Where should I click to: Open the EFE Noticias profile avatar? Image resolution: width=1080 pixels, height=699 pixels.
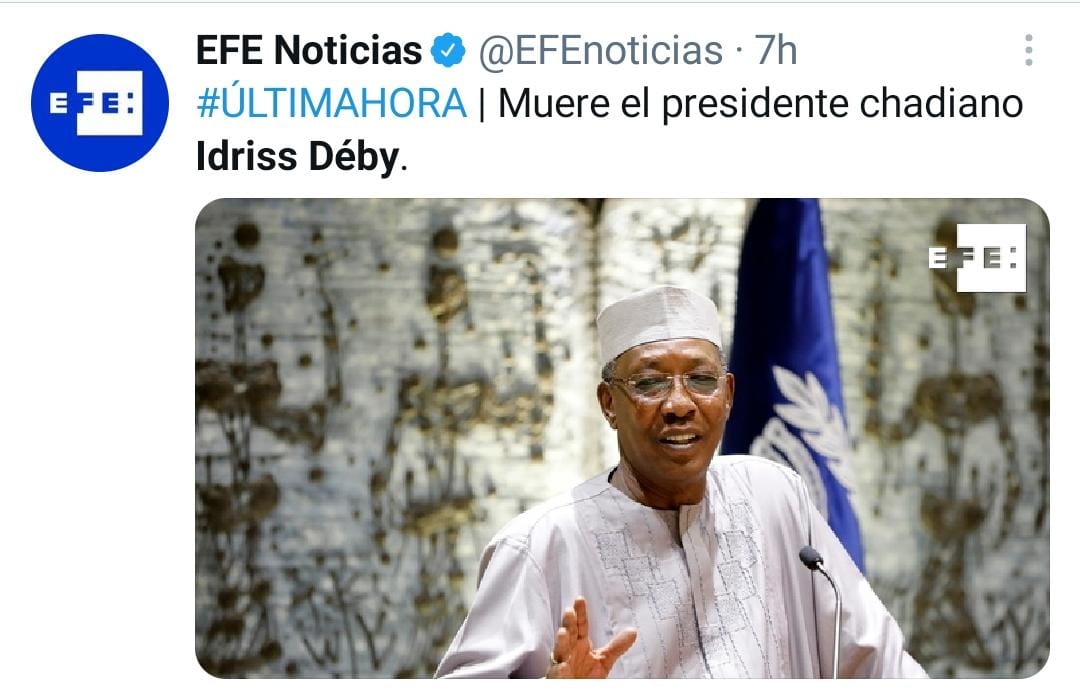(x=100, y=103)
